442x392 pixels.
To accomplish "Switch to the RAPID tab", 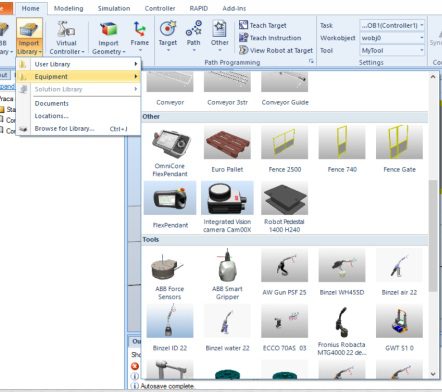I will coord(199,8).
